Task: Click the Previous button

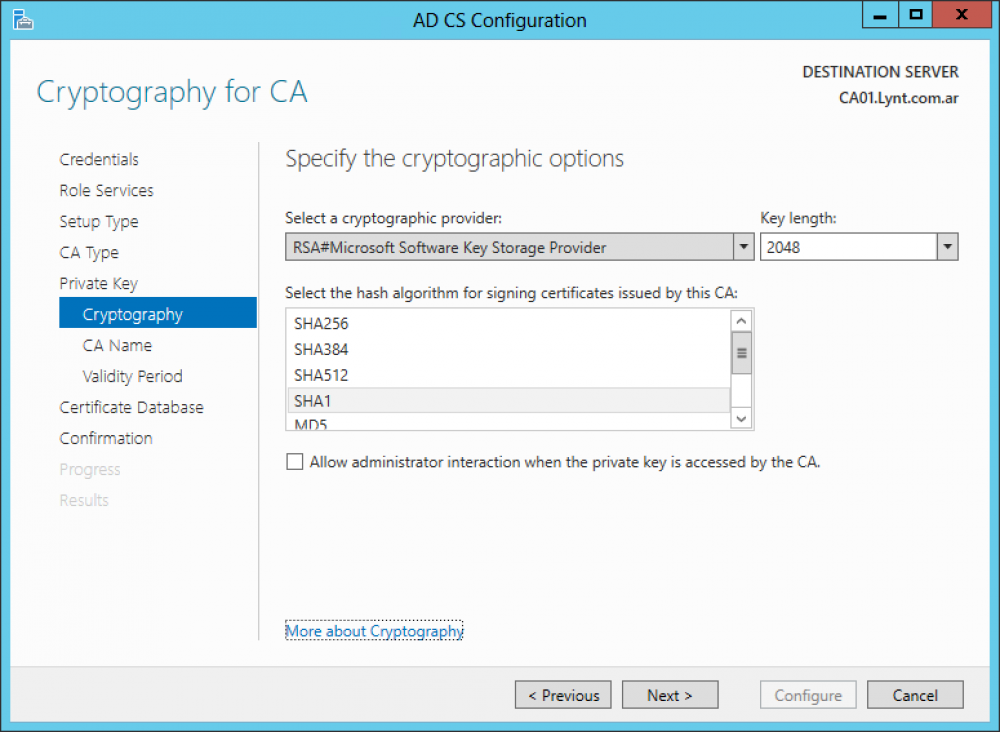Action: coord(563,695)
